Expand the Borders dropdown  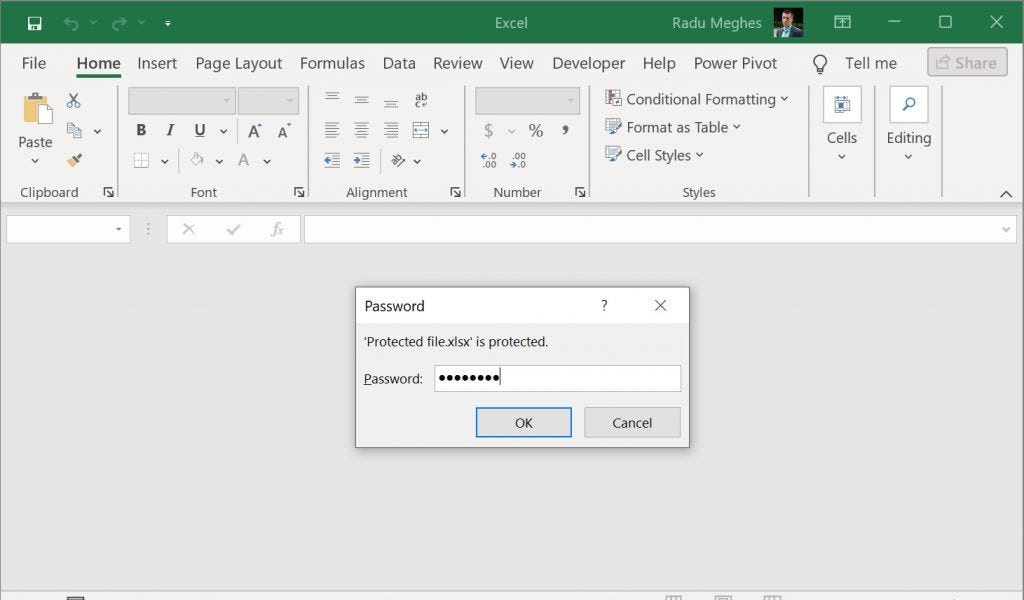pyautogui.click(x=164, y=161)
